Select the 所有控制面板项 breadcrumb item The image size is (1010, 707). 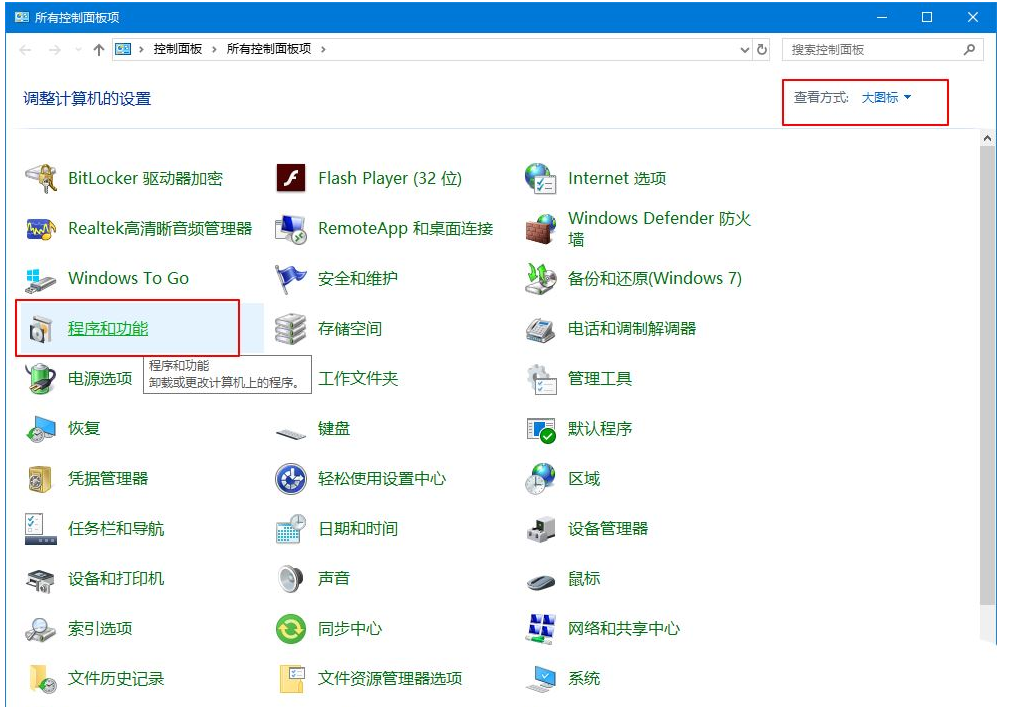pyautogui.click(x=269, y=50)
